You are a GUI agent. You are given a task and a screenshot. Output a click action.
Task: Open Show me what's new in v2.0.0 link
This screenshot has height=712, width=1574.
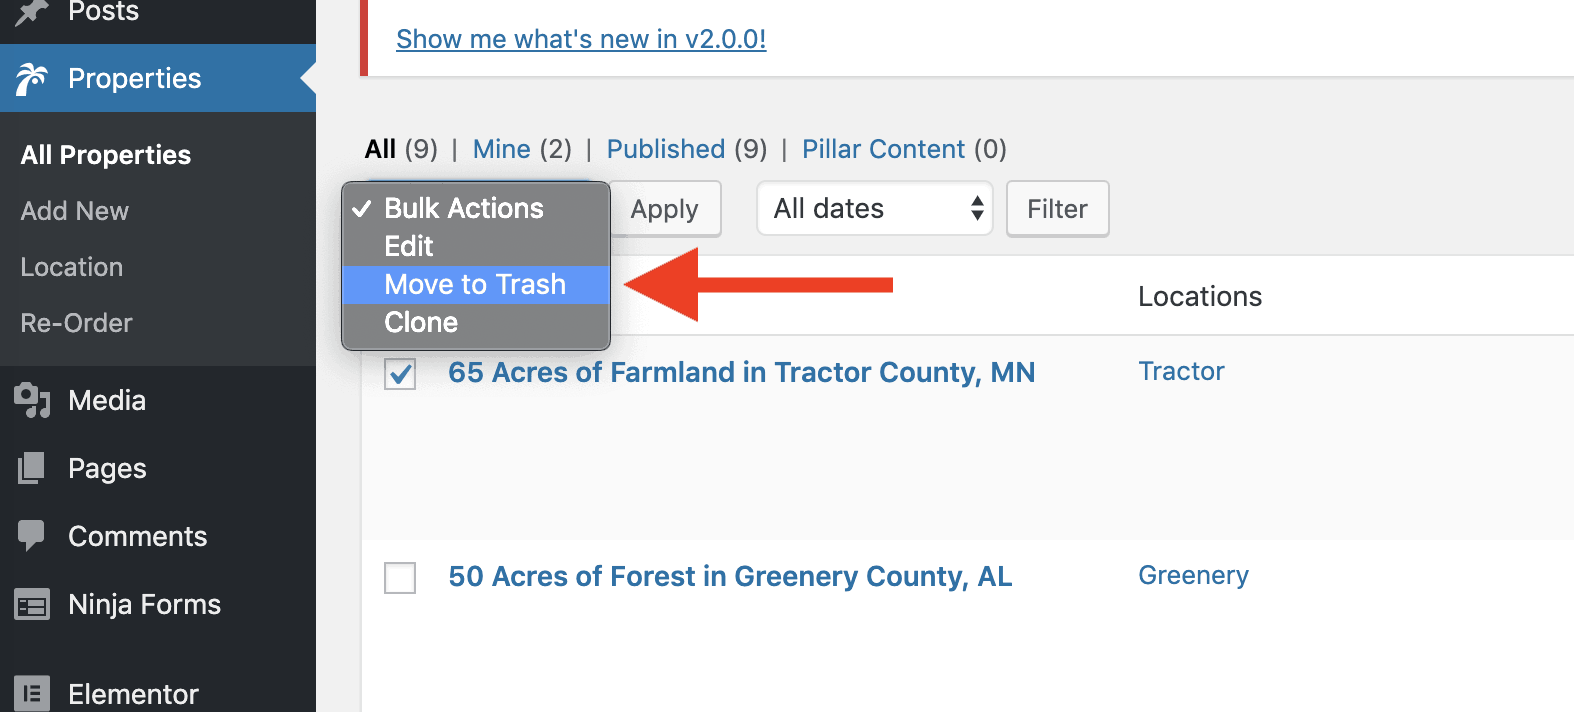tap(581, 39)
